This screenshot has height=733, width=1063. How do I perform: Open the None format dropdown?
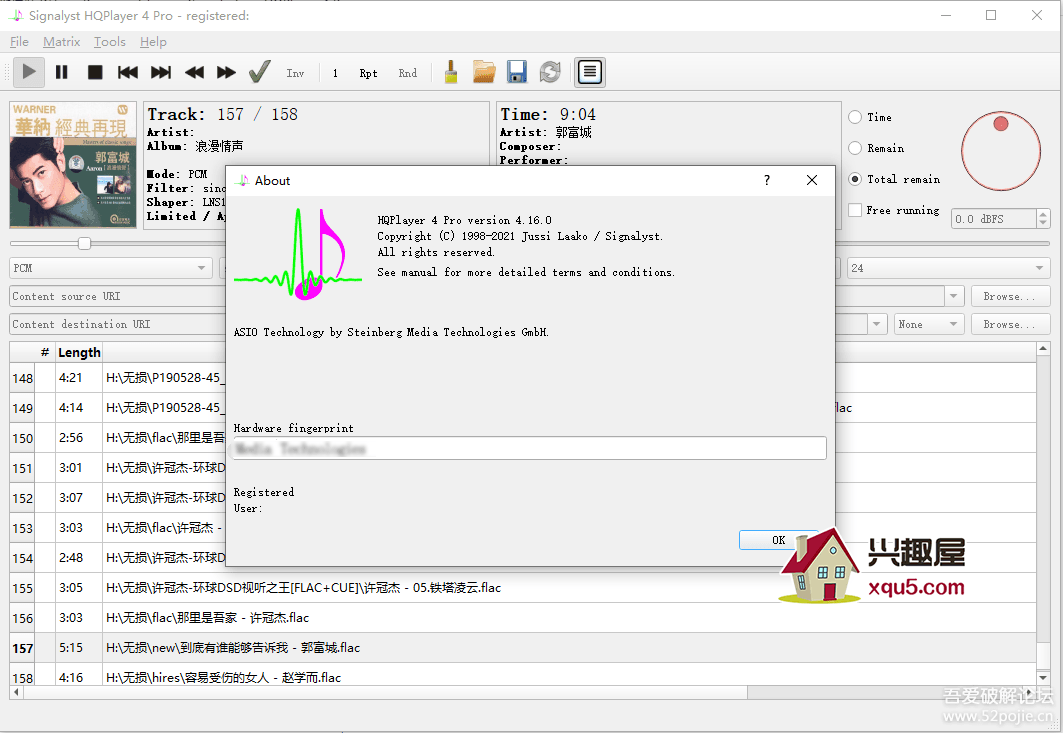tap(929, 324)
